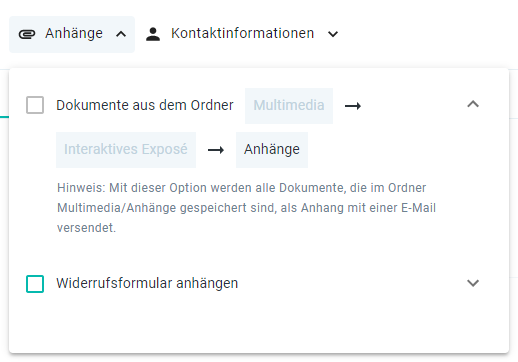Image resolution: width=518 pixels, height=362 pixels.
Task: Expand the Widerrufsformular anhängen section
Action: (473, 283)
